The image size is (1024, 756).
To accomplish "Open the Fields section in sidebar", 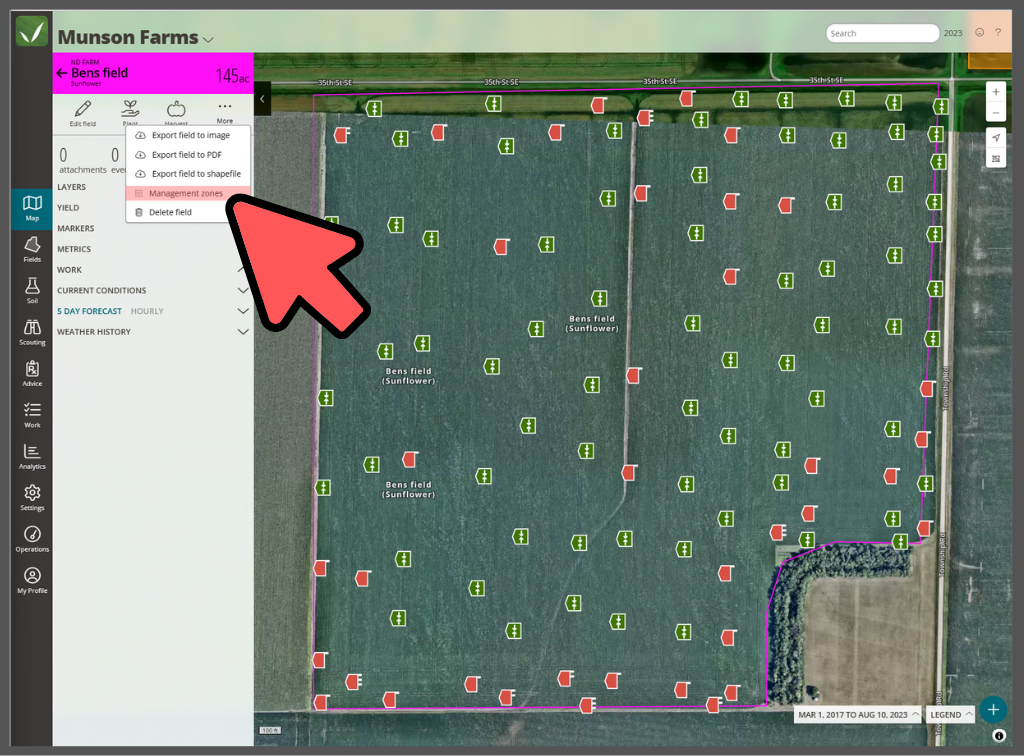I will tap(32, 249).
